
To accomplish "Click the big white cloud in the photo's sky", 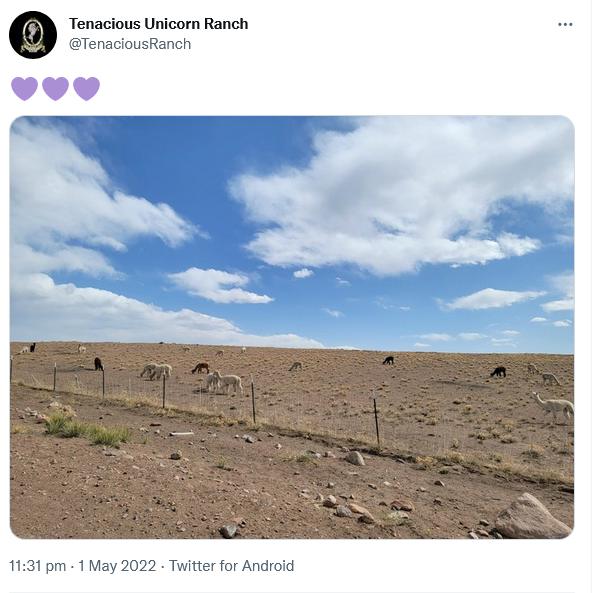I will pyautogui.click(x=402, y=197).
